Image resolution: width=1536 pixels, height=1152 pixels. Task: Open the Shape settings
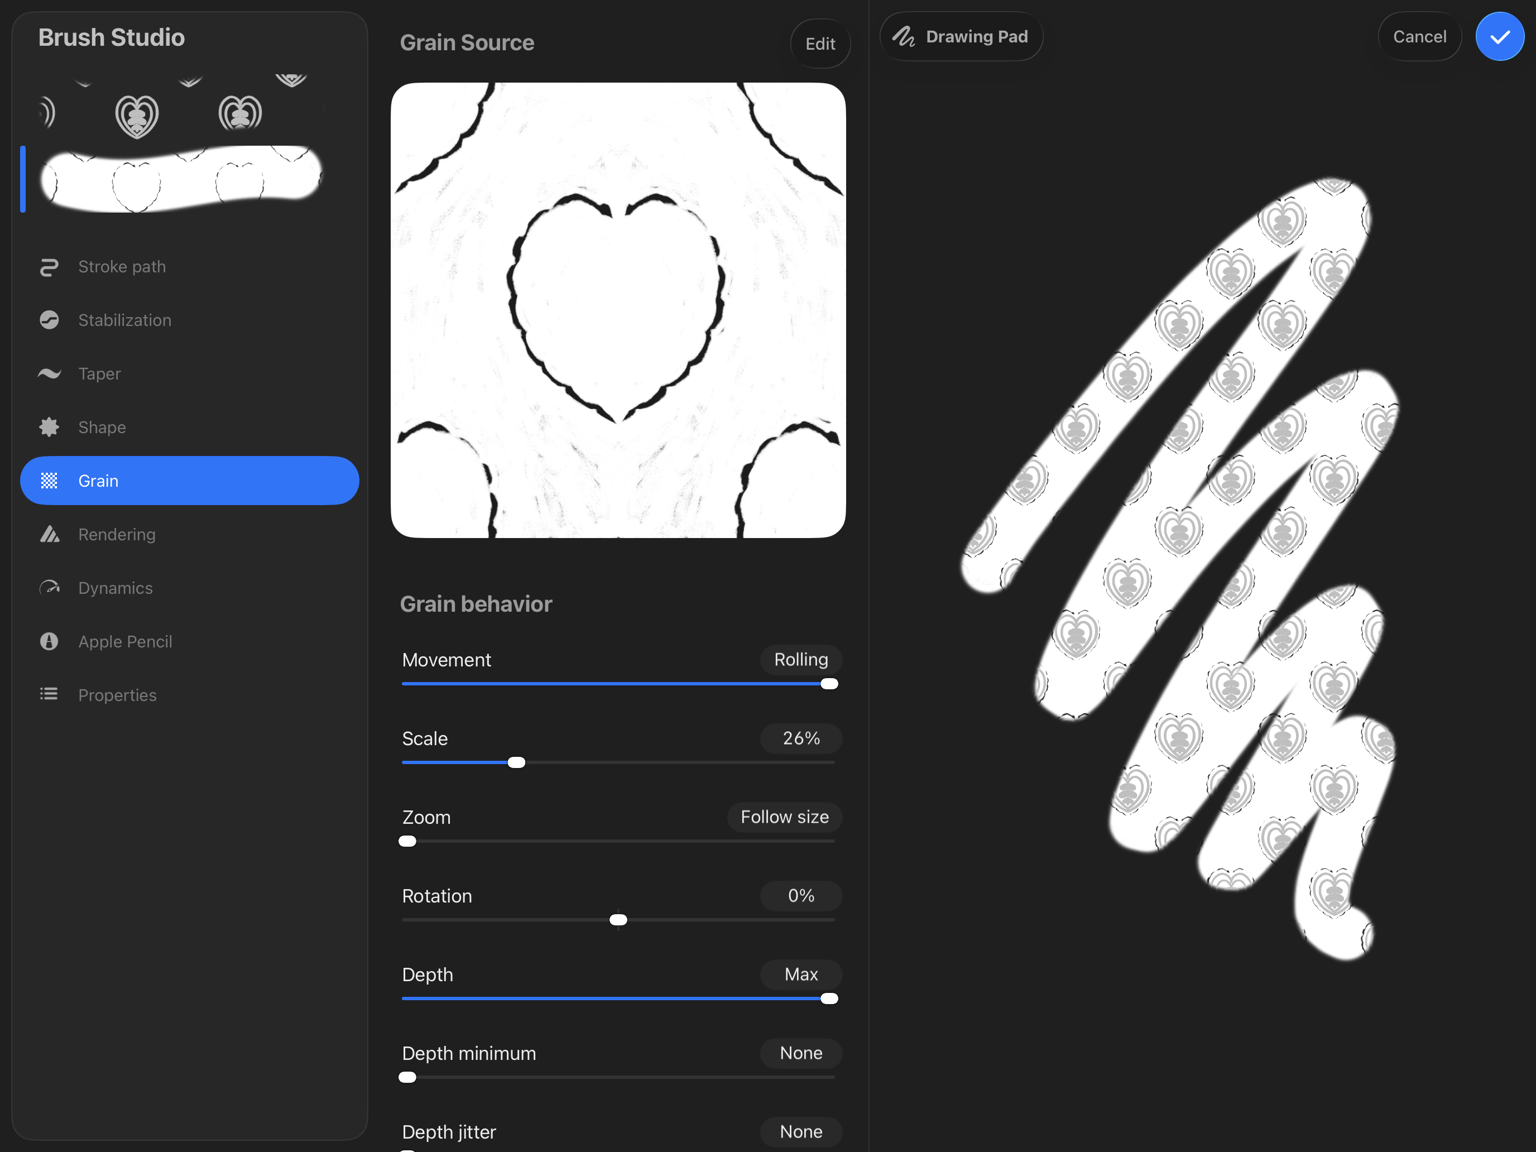(x=189, y=427)
